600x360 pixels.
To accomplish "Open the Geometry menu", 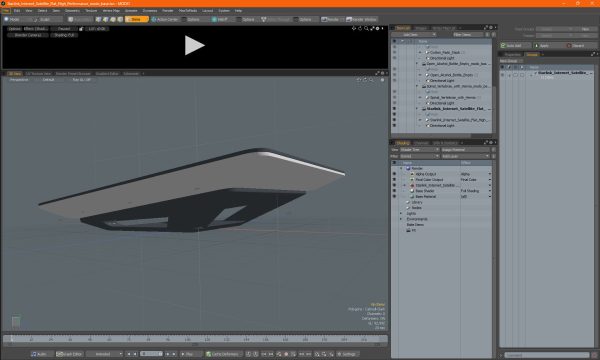I will 72,11.
